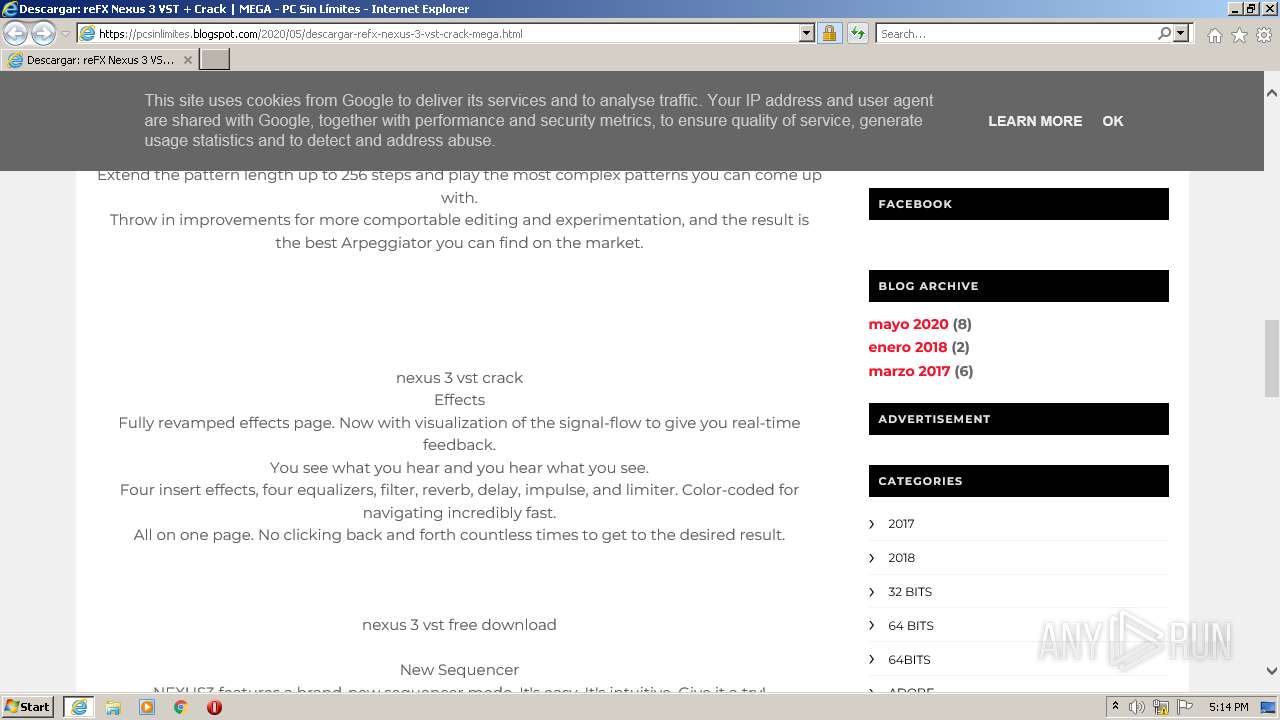Open the Home icon in toolbar

point(1214,35)
